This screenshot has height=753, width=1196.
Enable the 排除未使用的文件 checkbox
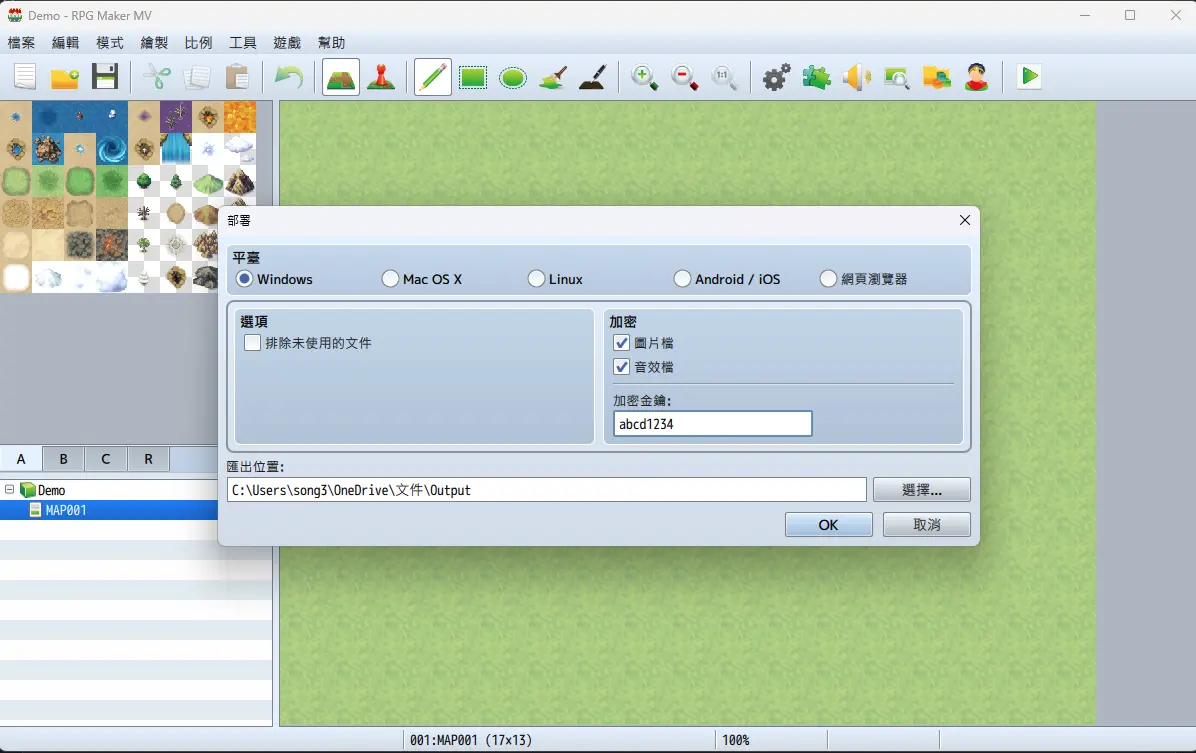coord(253,343)
